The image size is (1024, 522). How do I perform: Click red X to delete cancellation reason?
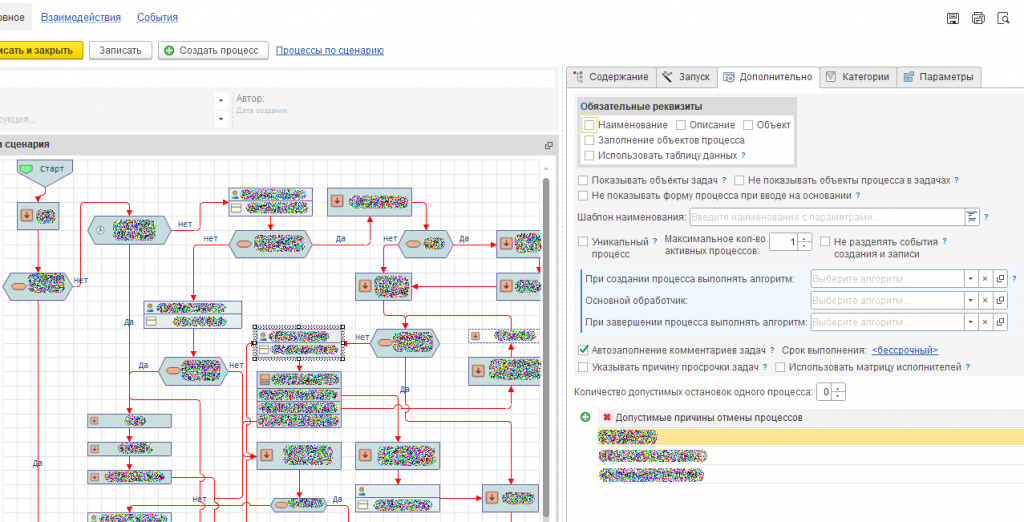coord(606,417)
